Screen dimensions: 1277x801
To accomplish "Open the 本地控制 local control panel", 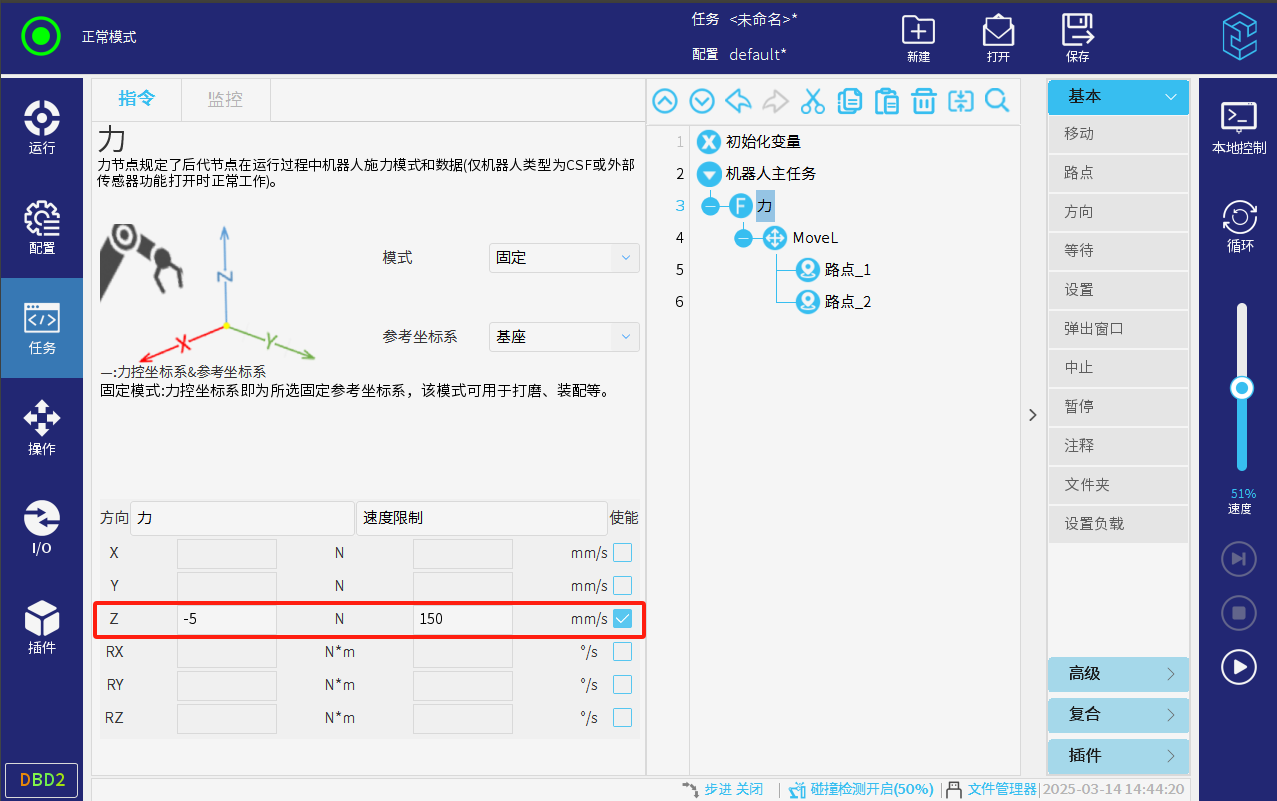I will pyautogui.click(x=1239, y=127).
